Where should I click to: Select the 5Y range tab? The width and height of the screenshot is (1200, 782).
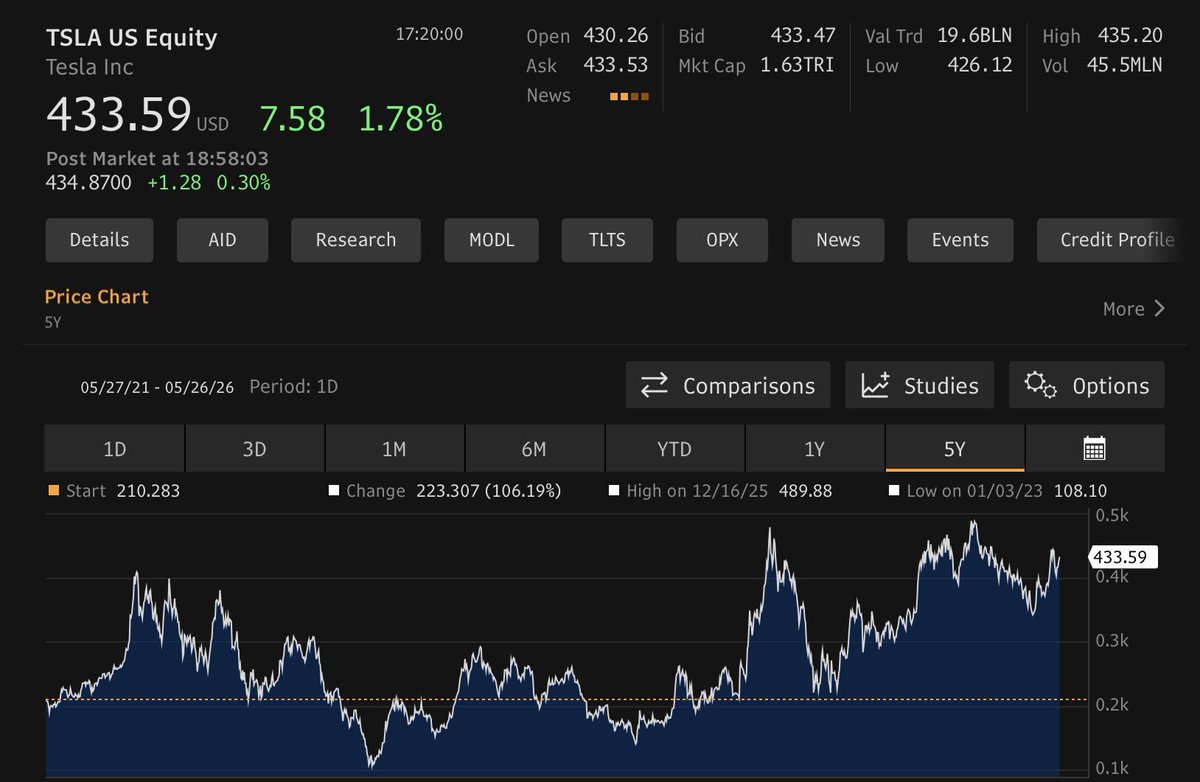click(955, 448)
